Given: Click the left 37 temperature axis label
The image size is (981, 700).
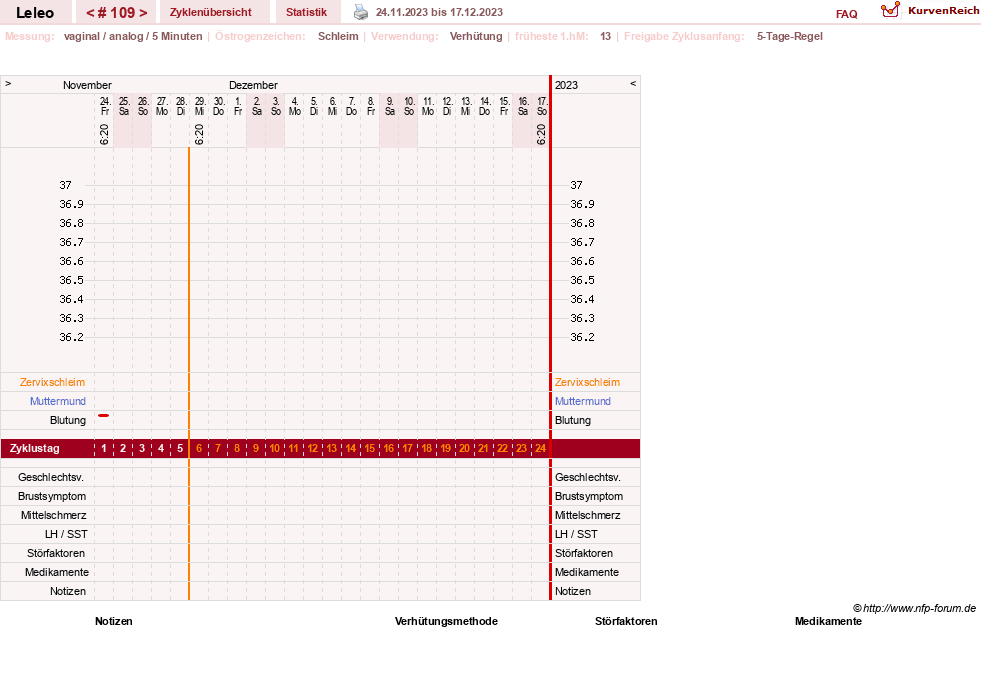Looking at the screenshot, I should [66, 185].
